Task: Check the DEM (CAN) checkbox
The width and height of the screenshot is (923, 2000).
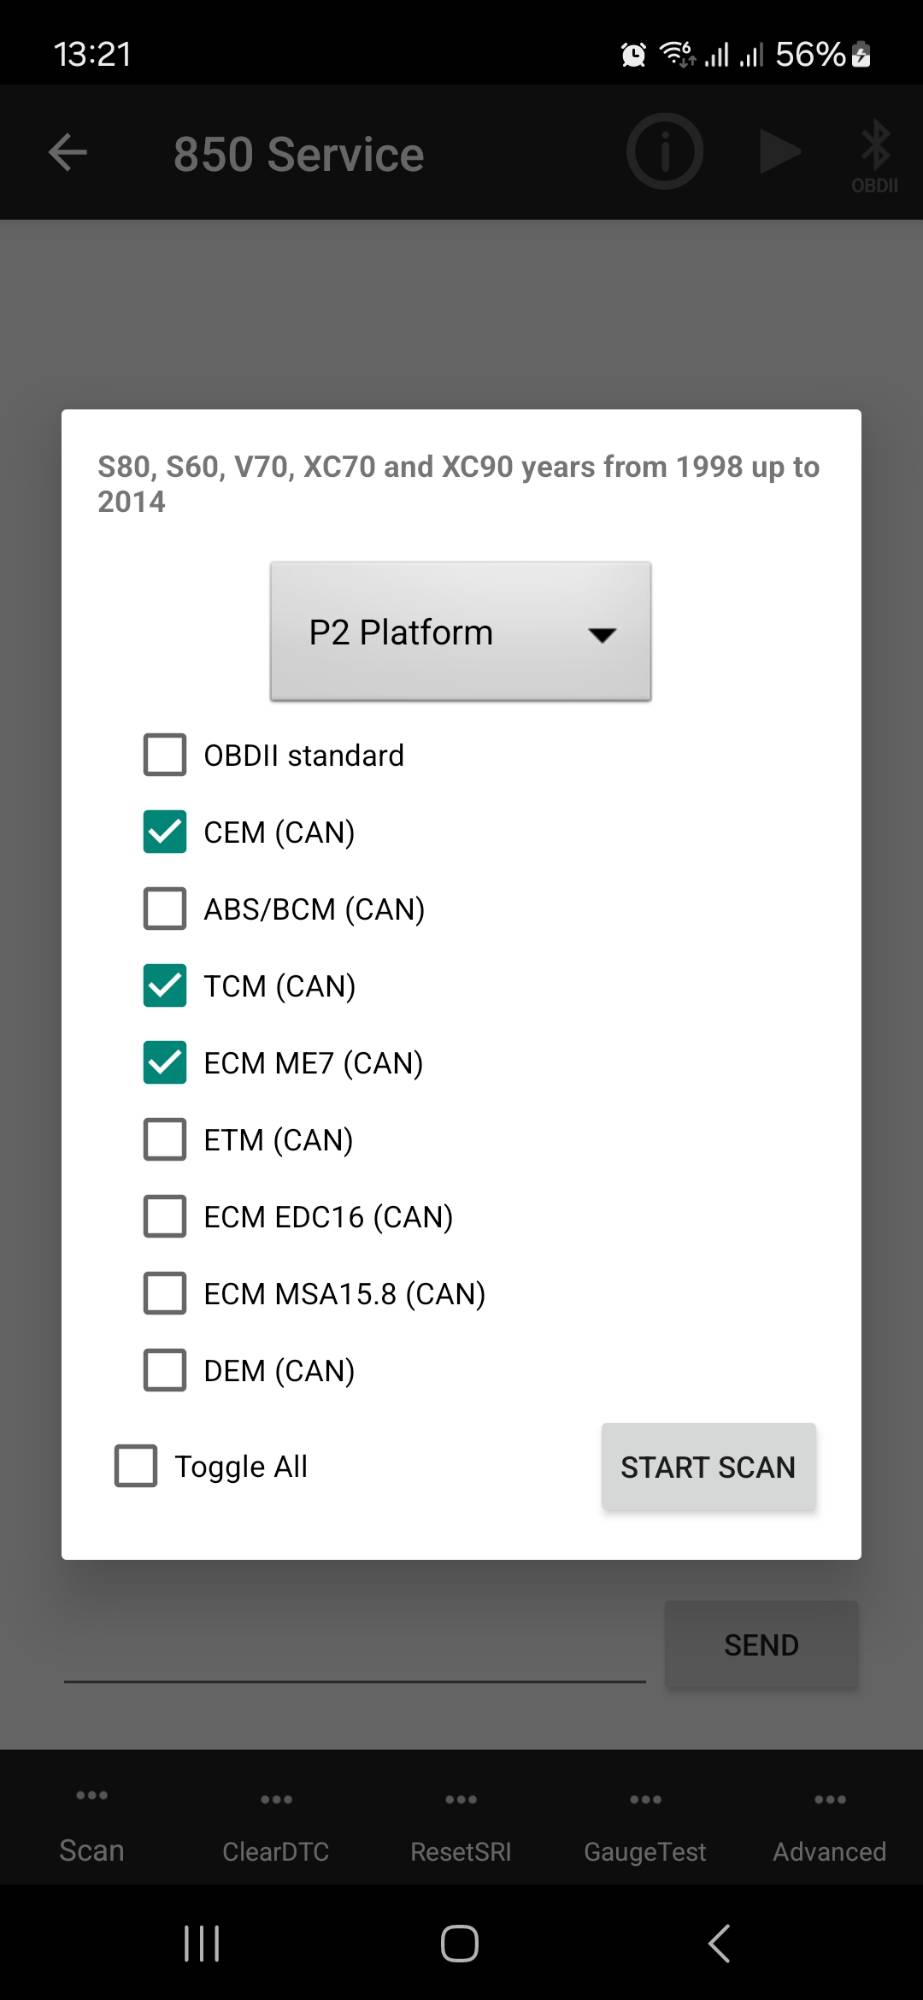Action: point(165,1370)
